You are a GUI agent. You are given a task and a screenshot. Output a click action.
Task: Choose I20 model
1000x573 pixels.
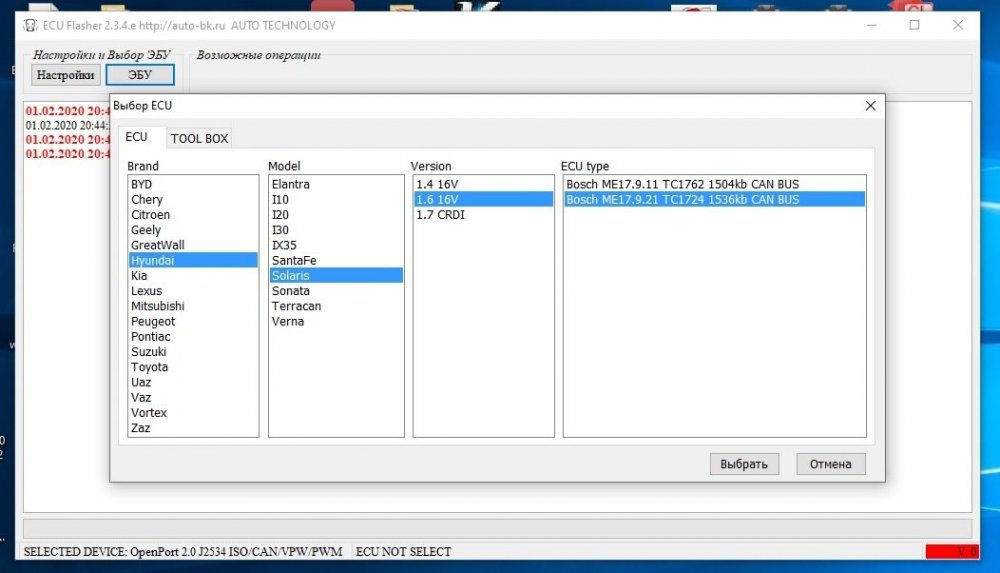pos(336,215)
